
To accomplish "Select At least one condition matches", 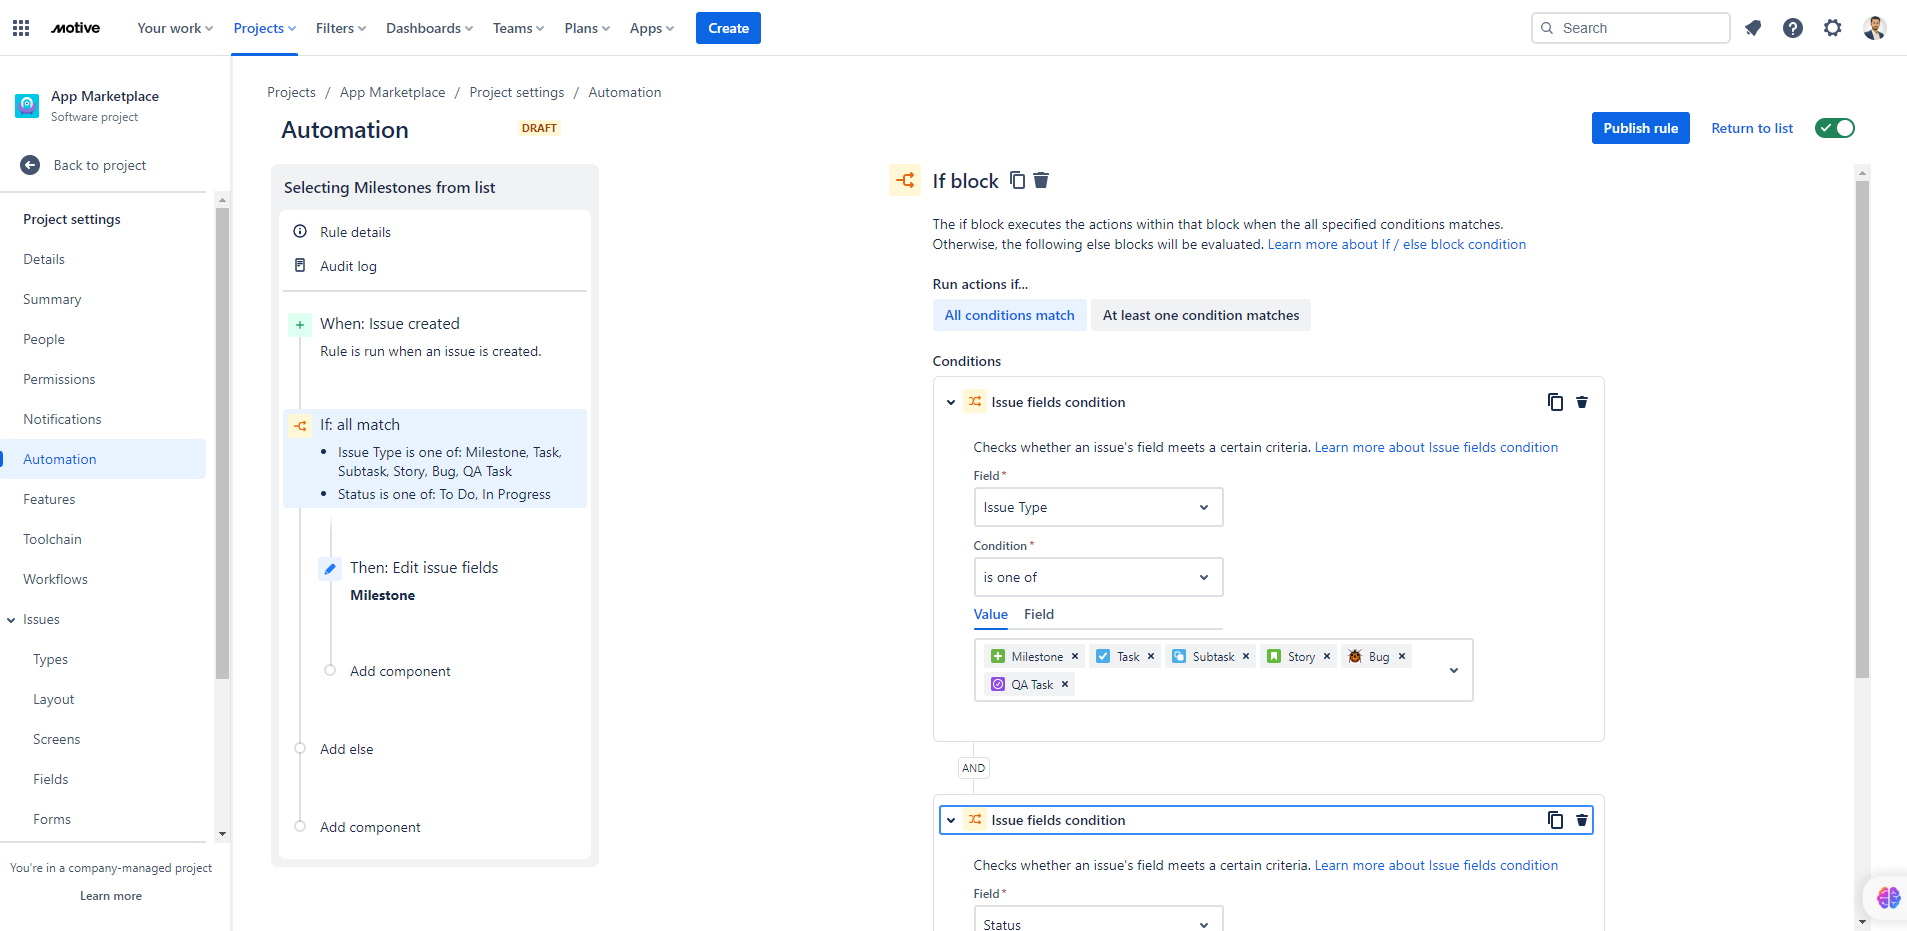I will [1201, 315].
